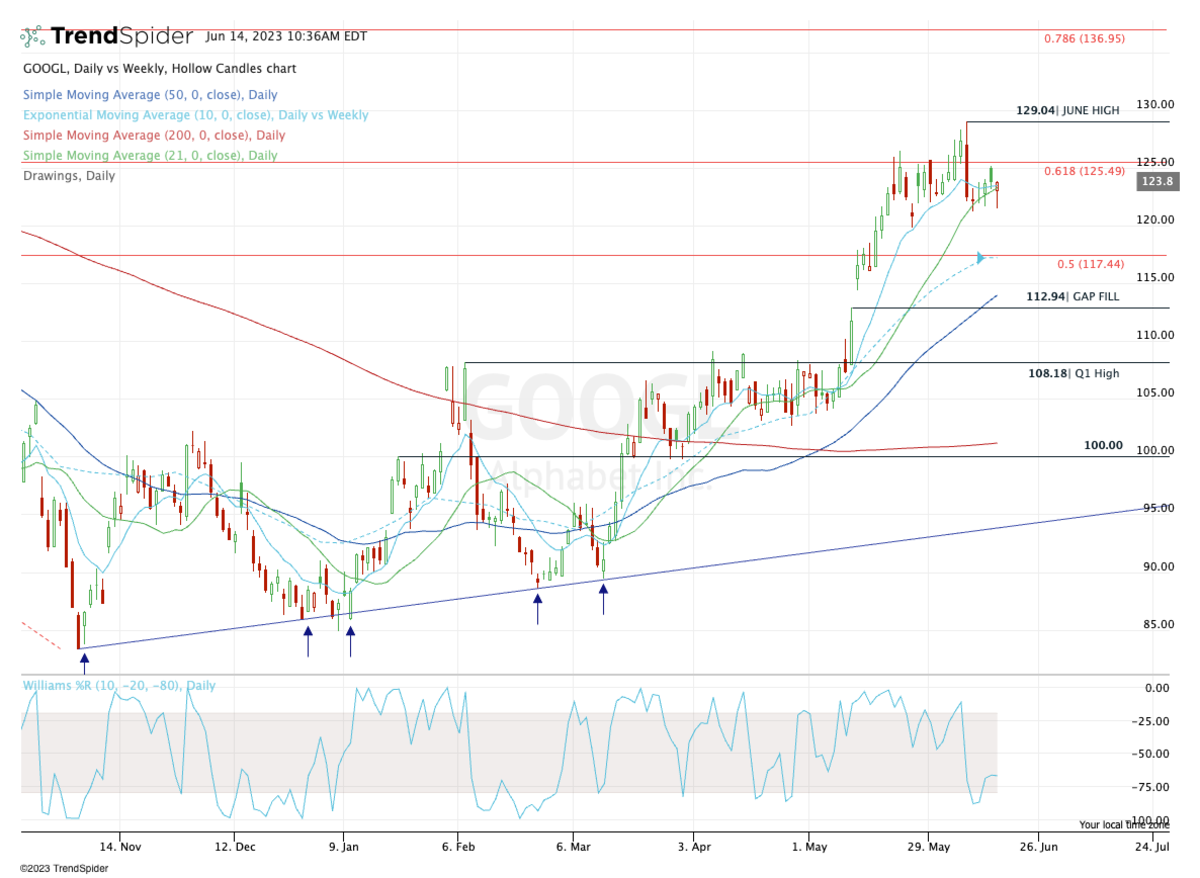Click the Williams %R indicator label

pos(119,686)
